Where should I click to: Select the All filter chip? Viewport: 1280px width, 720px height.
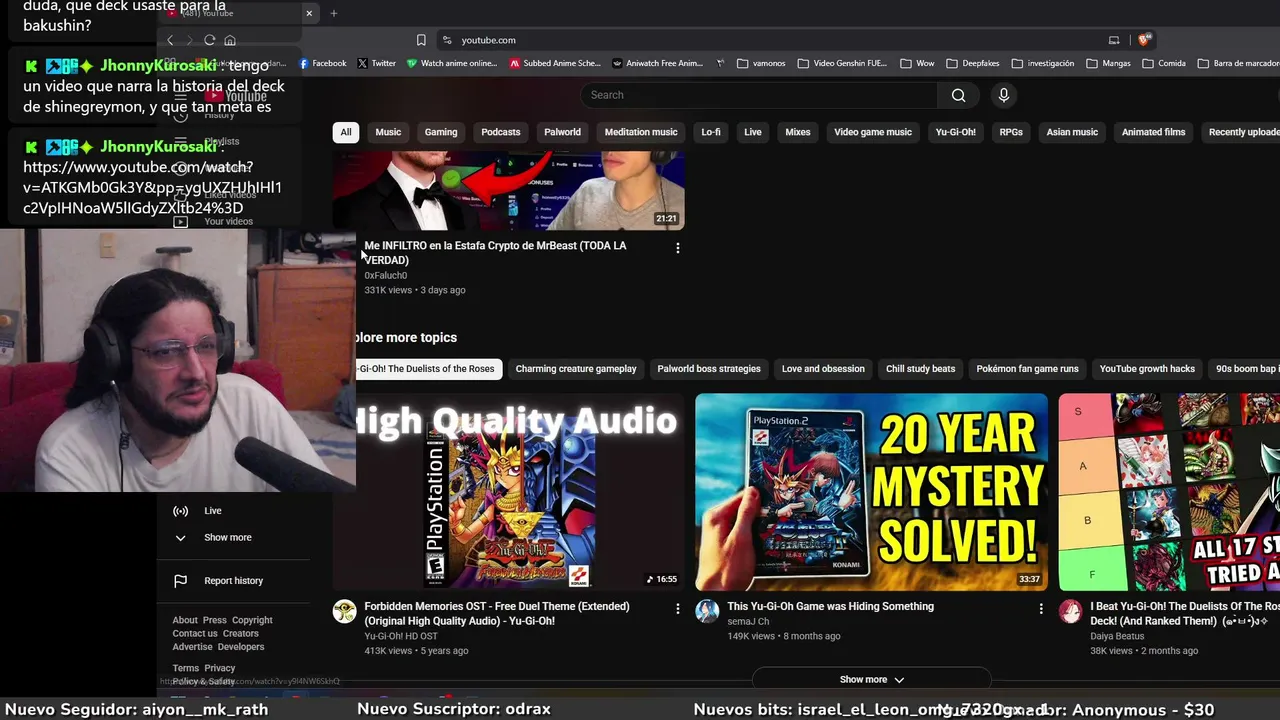pyautogui.click(x=346, y=132)
